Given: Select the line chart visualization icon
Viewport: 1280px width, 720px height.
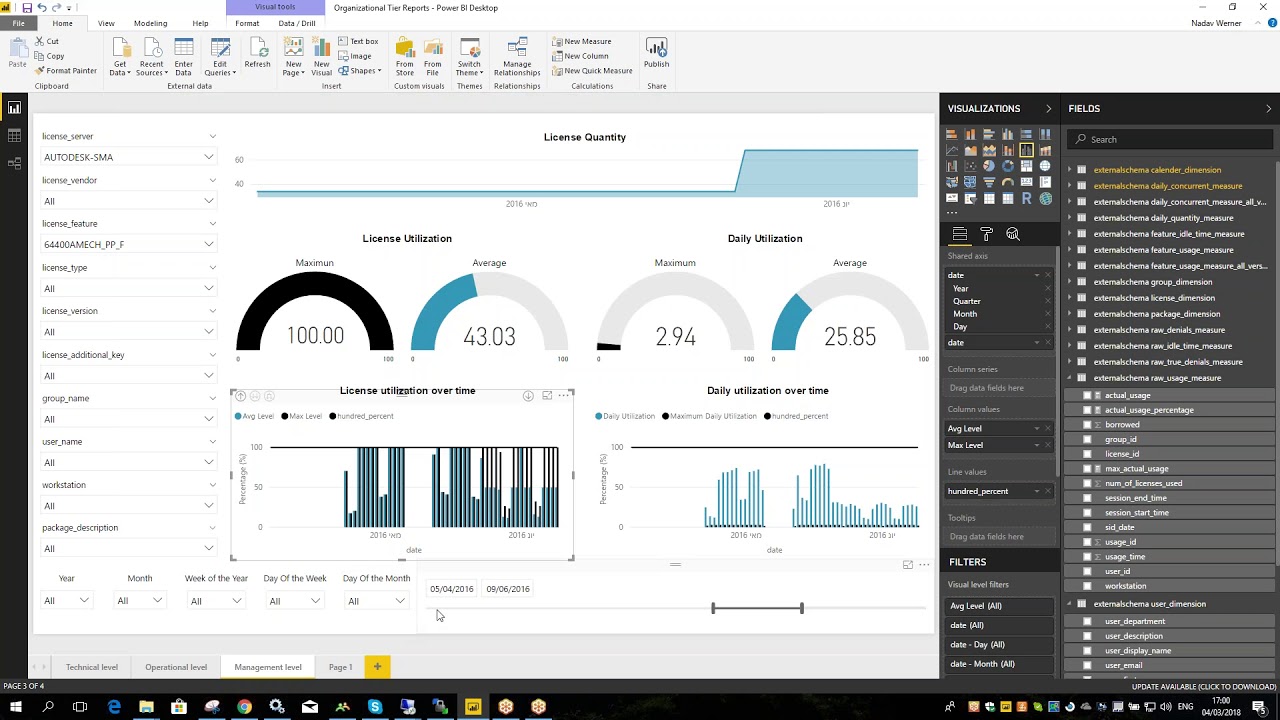Looking at the screenshot, I should pos(952,150).
